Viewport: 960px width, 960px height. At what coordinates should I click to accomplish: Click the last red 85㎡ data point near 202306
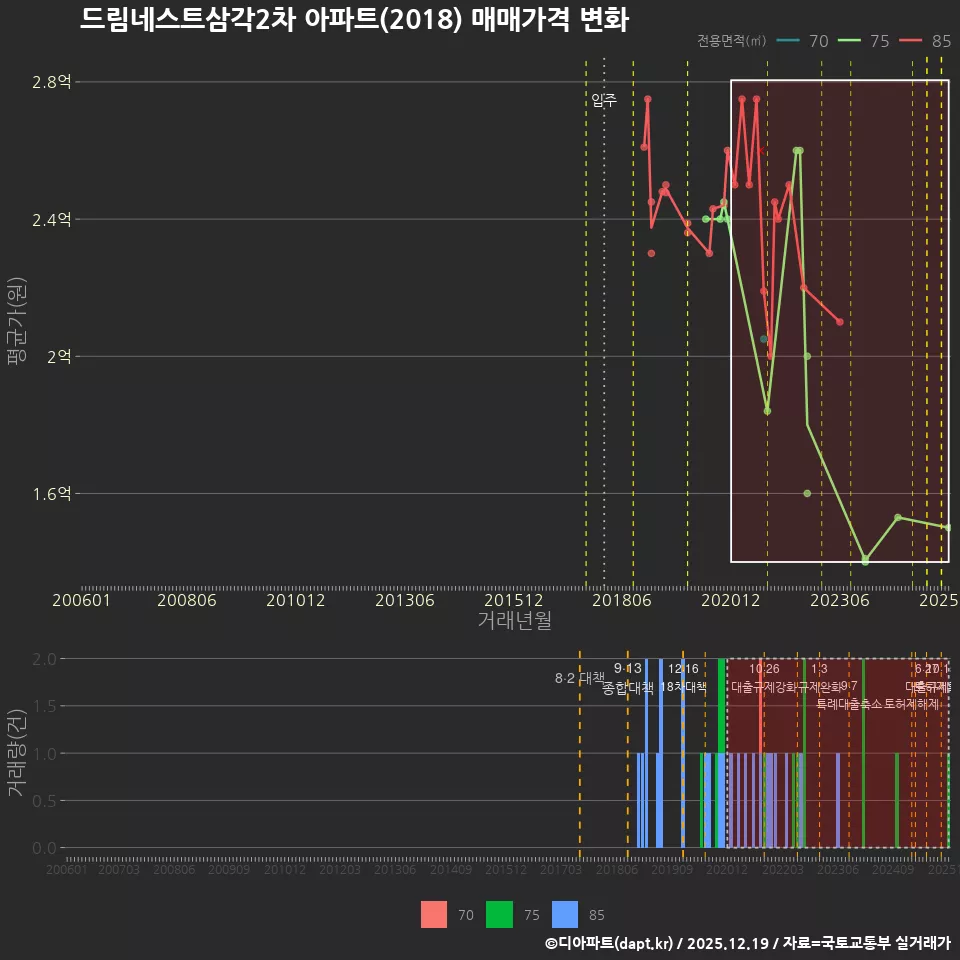pyautogui.click(x=840, y=322)
